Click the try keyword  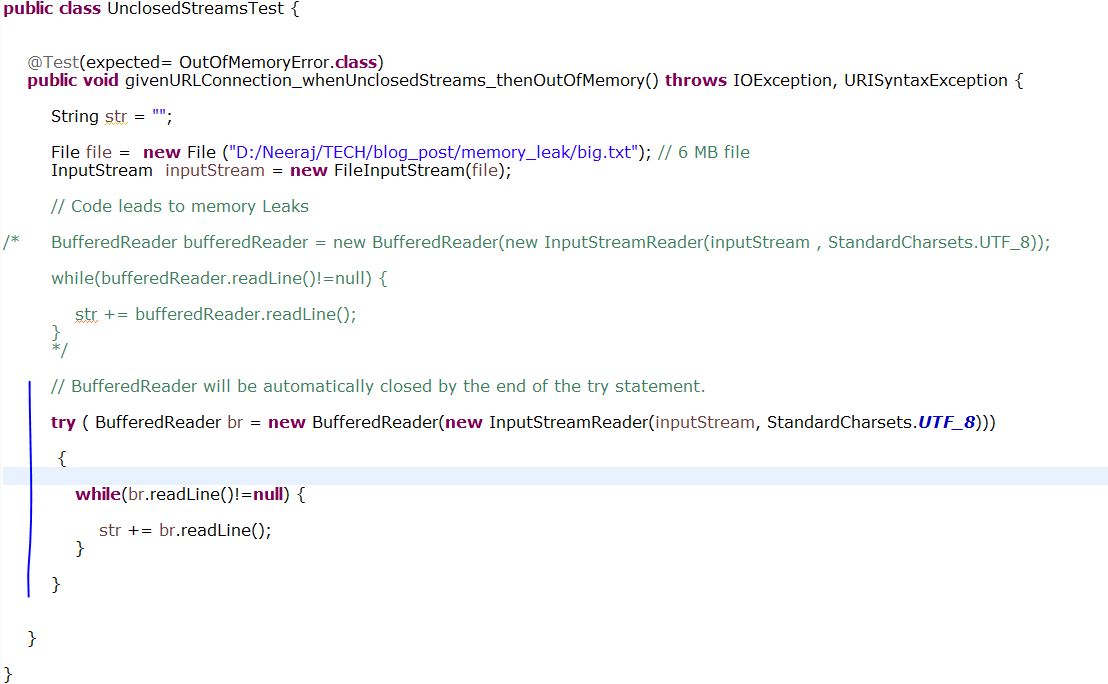pyautogui.click(x=62, y=422)
